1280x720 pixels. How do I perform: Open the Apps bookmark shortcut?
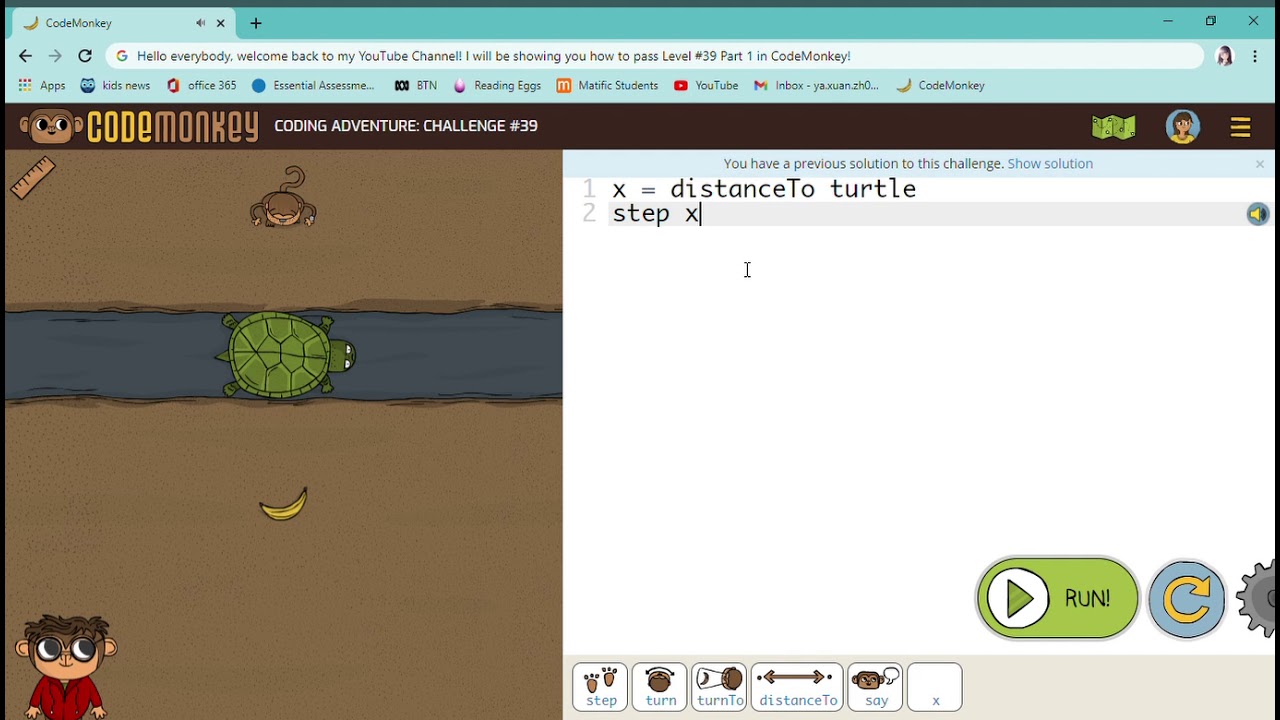click(42, 86)
